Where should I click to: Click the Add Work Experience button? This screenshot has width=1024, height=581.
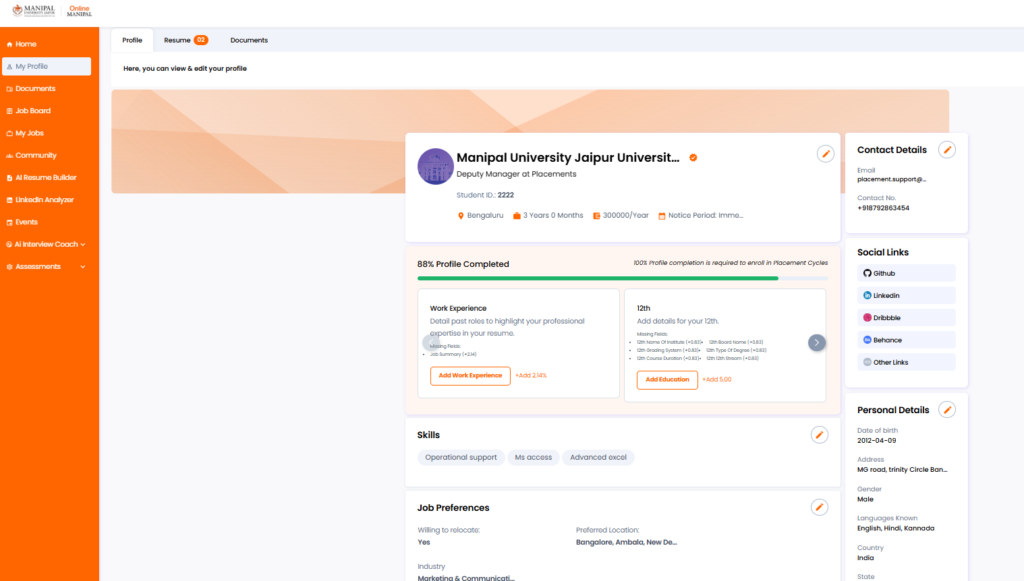pos(470,376)
